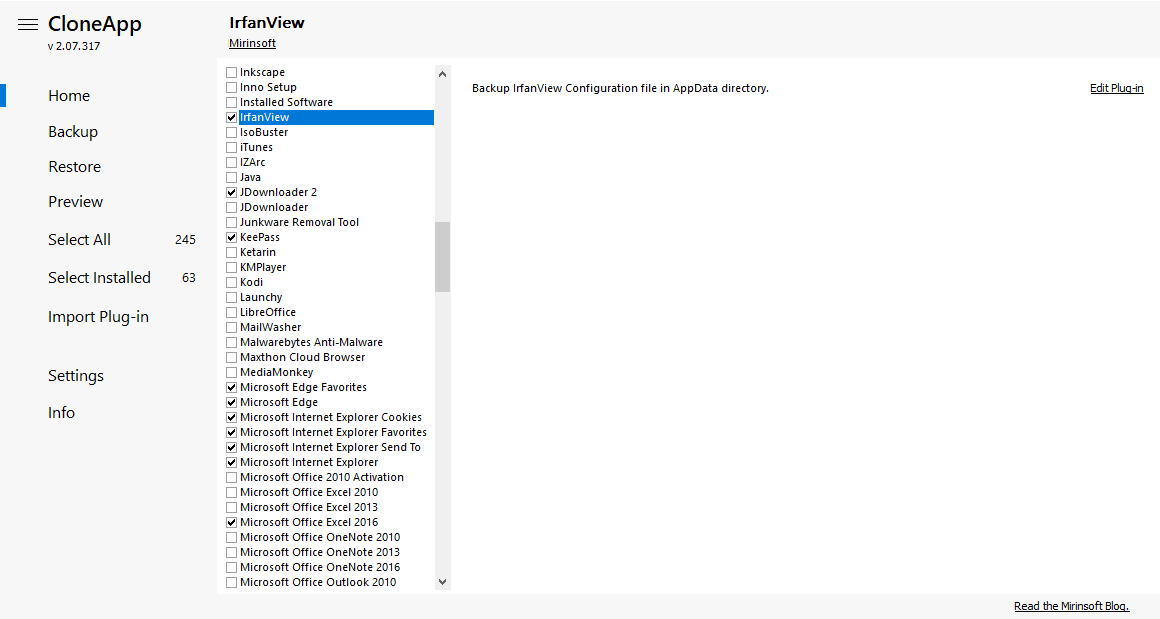Check the Installed Software checkbox

pos(232,102)
